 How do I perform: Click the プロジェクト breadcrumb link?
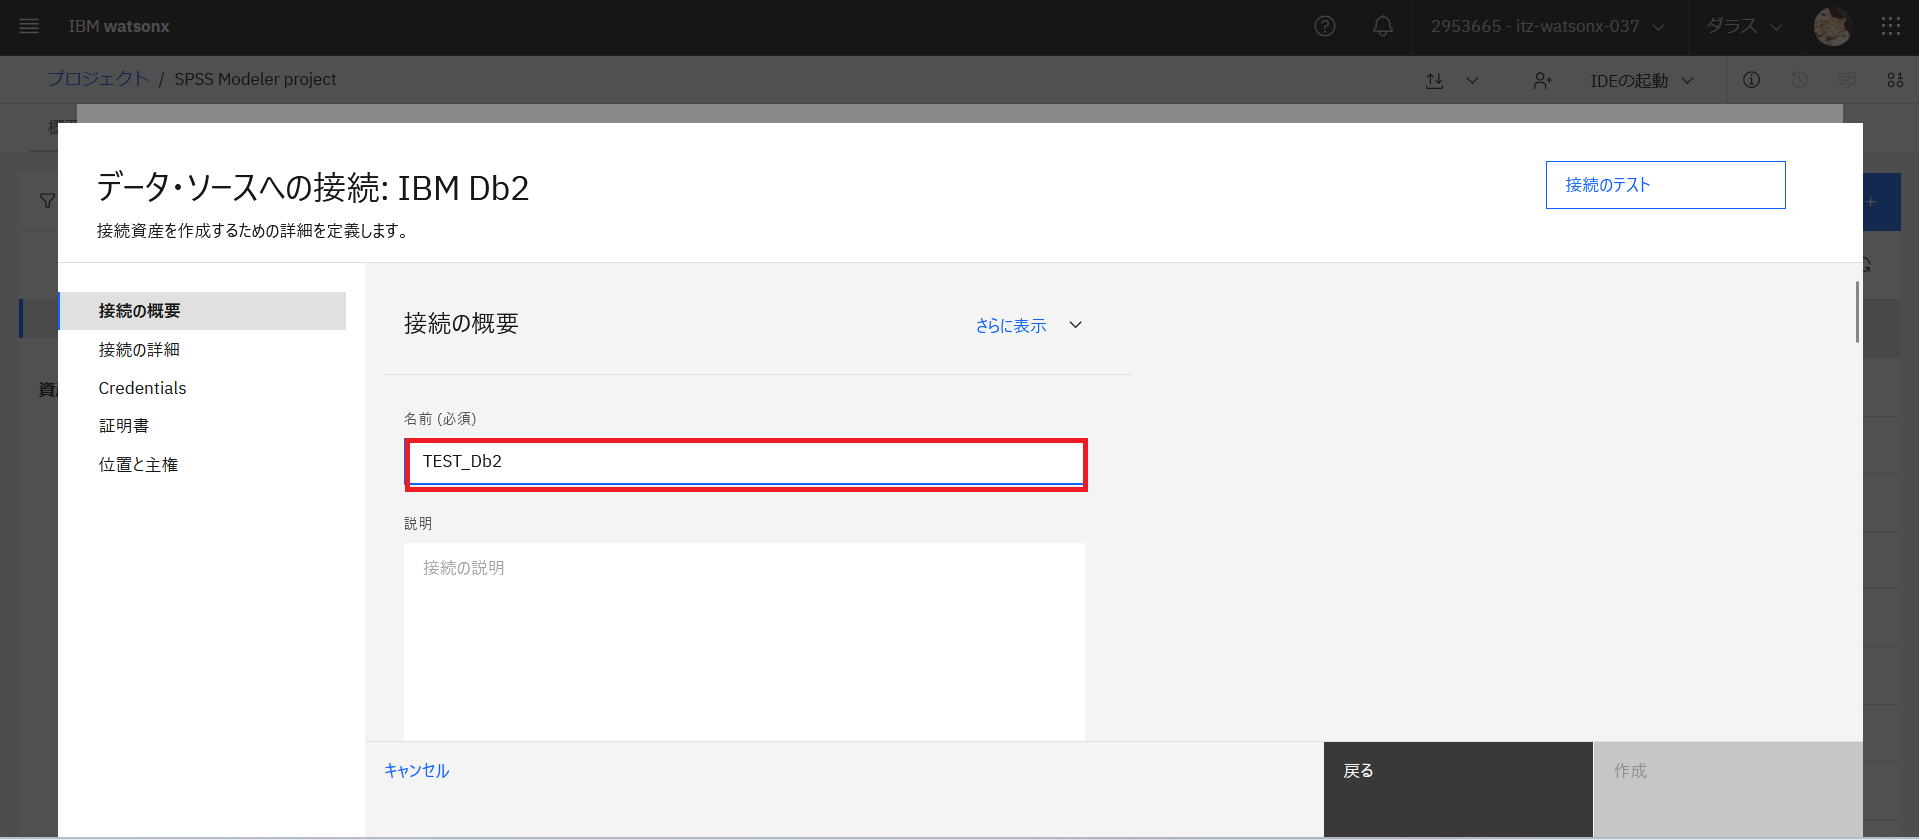click(98, 79)
